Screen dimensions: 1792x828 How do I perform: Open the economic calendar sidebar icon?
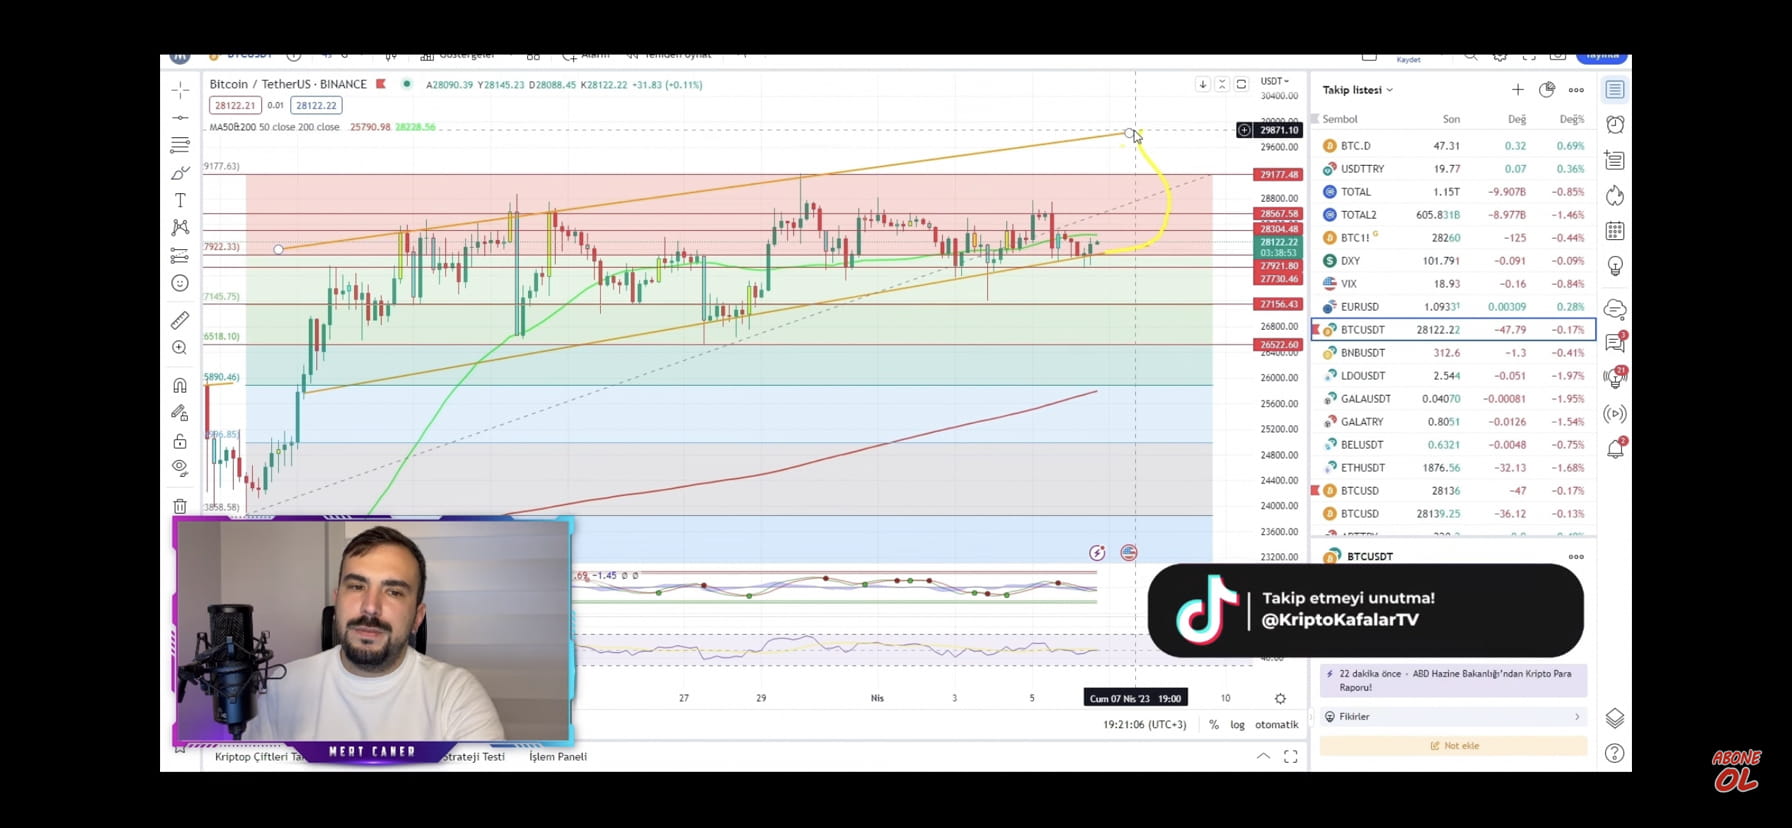pyautogui.click(x=1615, y=231)
